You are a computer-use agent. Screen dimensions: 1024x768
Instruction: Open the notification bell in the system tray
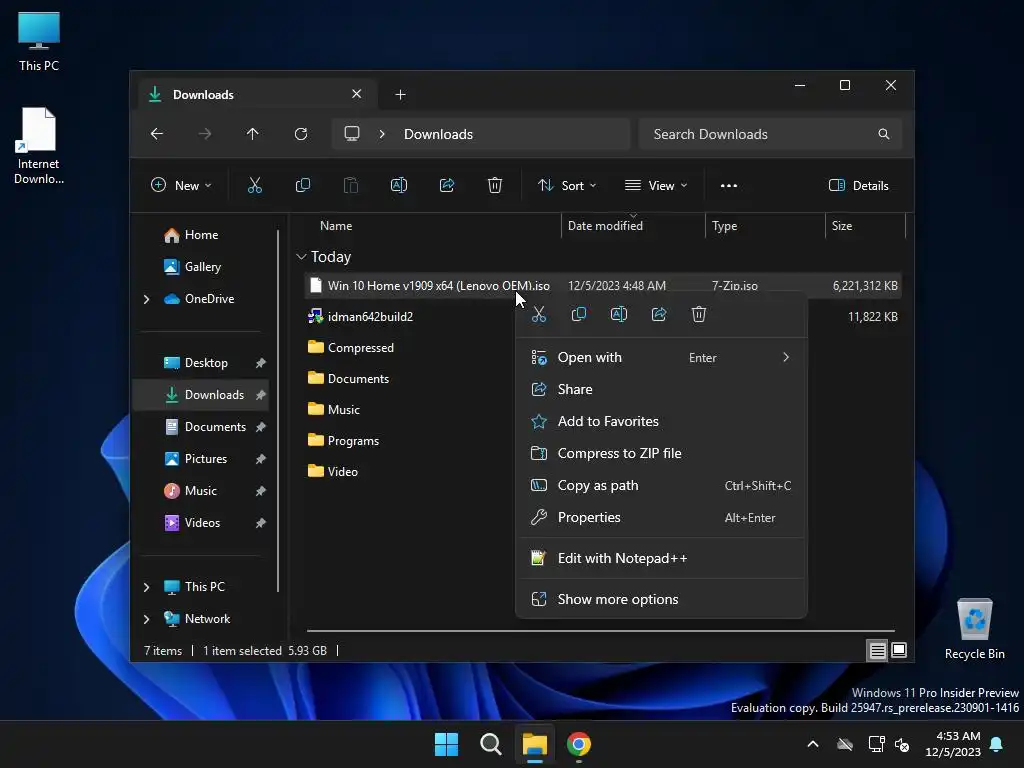click(x=997, y=744)
